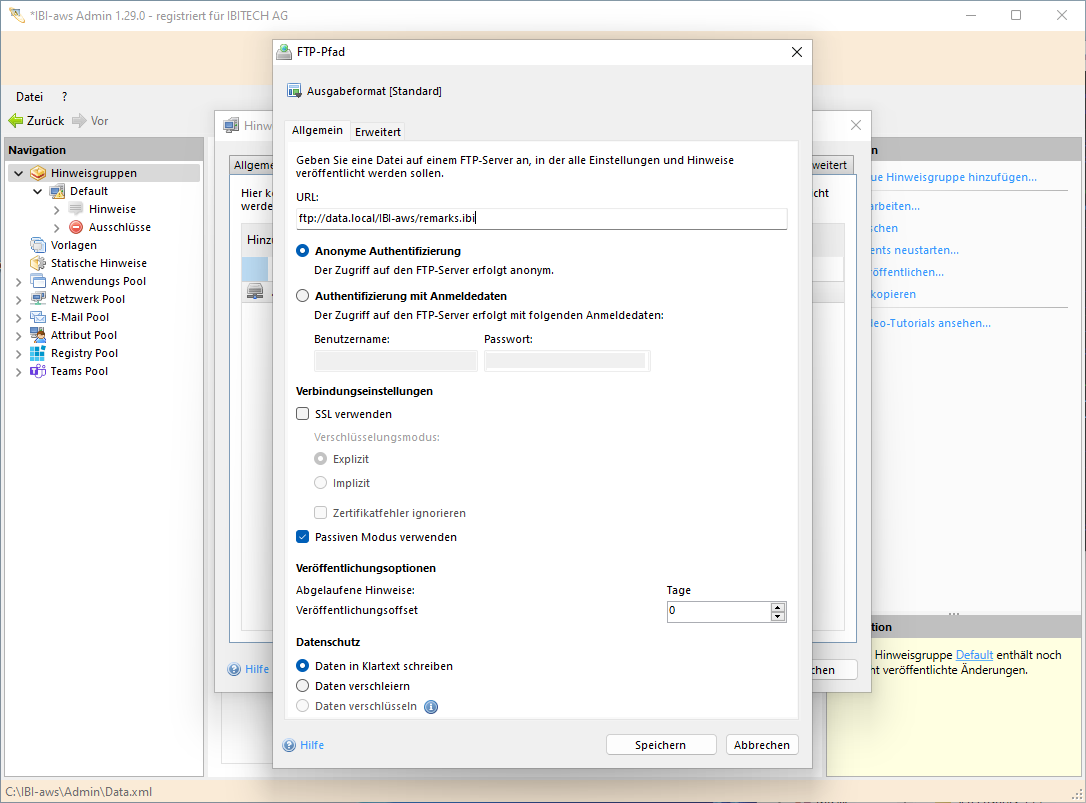Click the Hinweisgruppen folder icon
The width and height of the screenshot is (1086, 803).
pyautogui.click(x=38, y=173)
